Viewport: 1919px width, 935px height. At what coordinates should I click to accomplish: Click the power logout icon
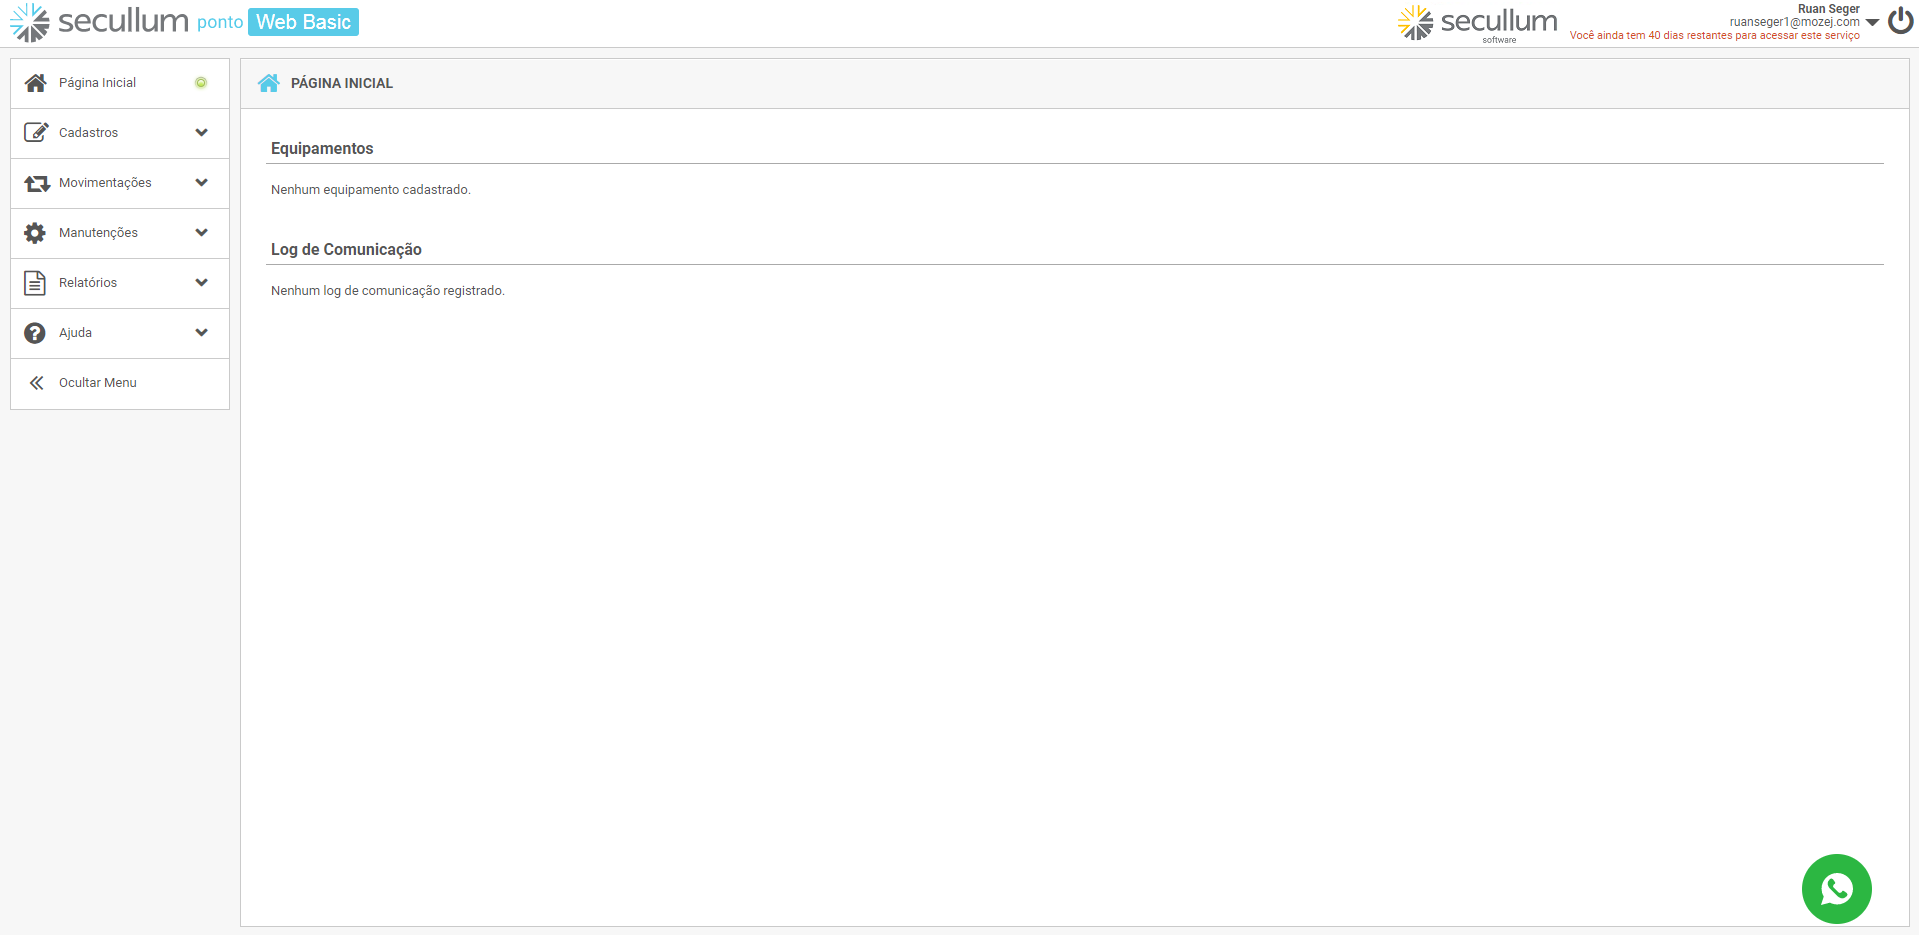point(1900,21)
